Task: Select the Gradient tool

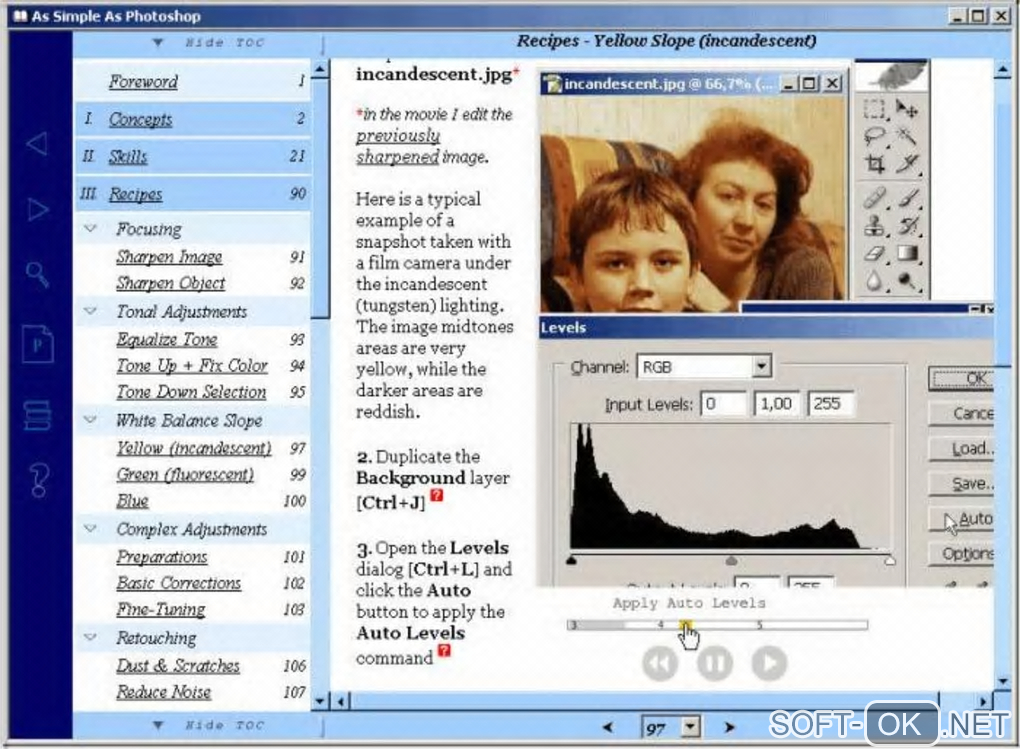Action: (907, 253)
